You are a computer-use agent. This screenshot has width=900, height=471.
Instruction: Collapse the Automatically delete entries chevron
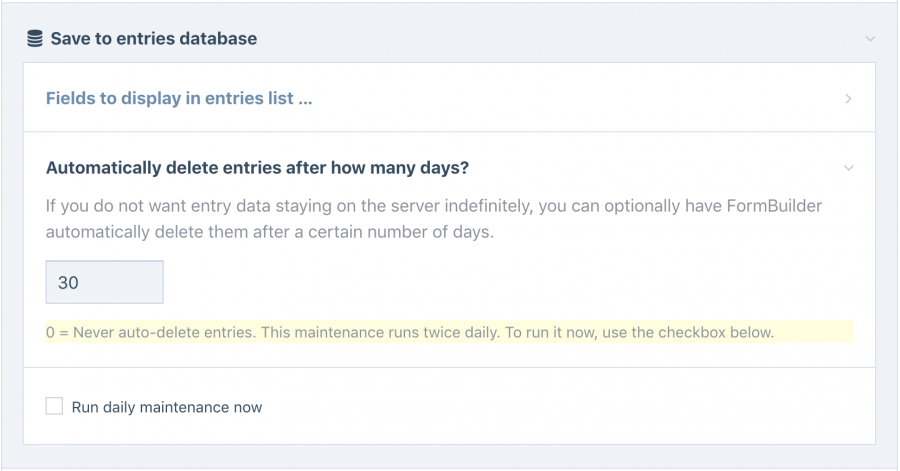point(848,168)
